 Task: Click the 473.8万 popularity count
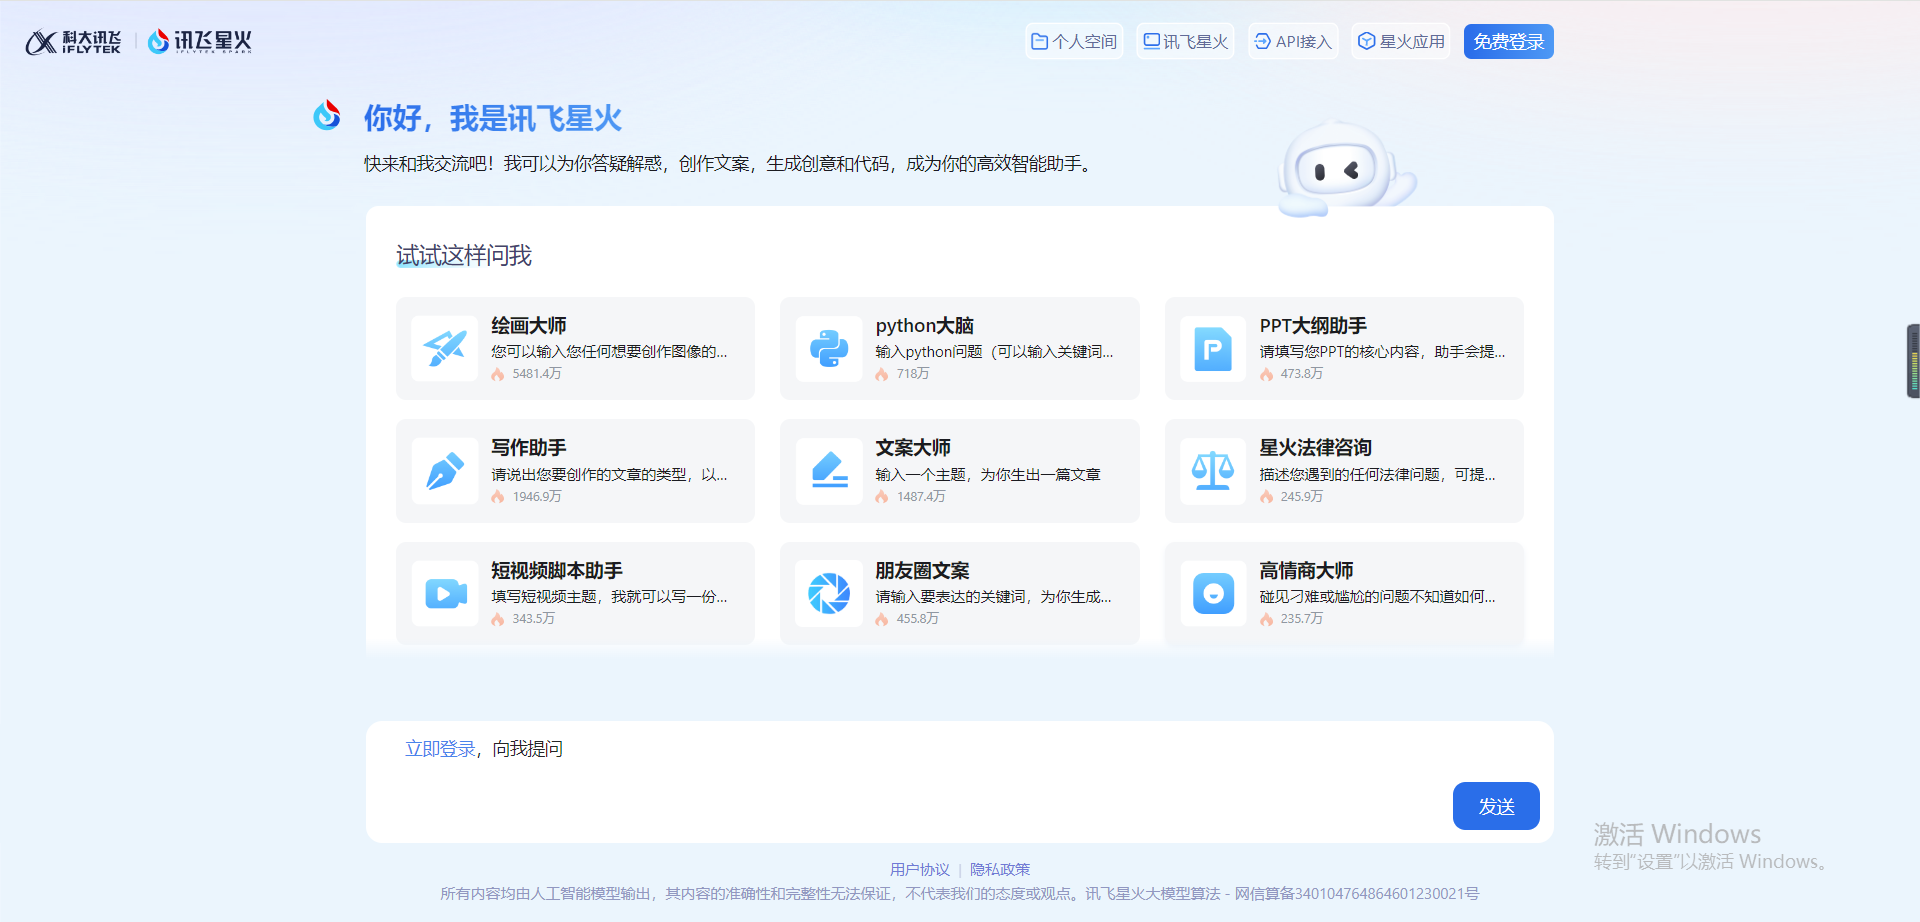pos(1302,374)
